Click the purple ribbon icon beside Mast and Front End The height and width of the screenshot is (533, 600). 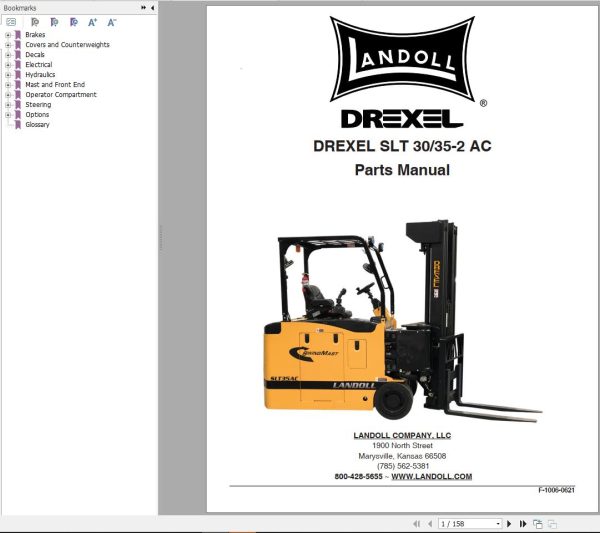18,85
